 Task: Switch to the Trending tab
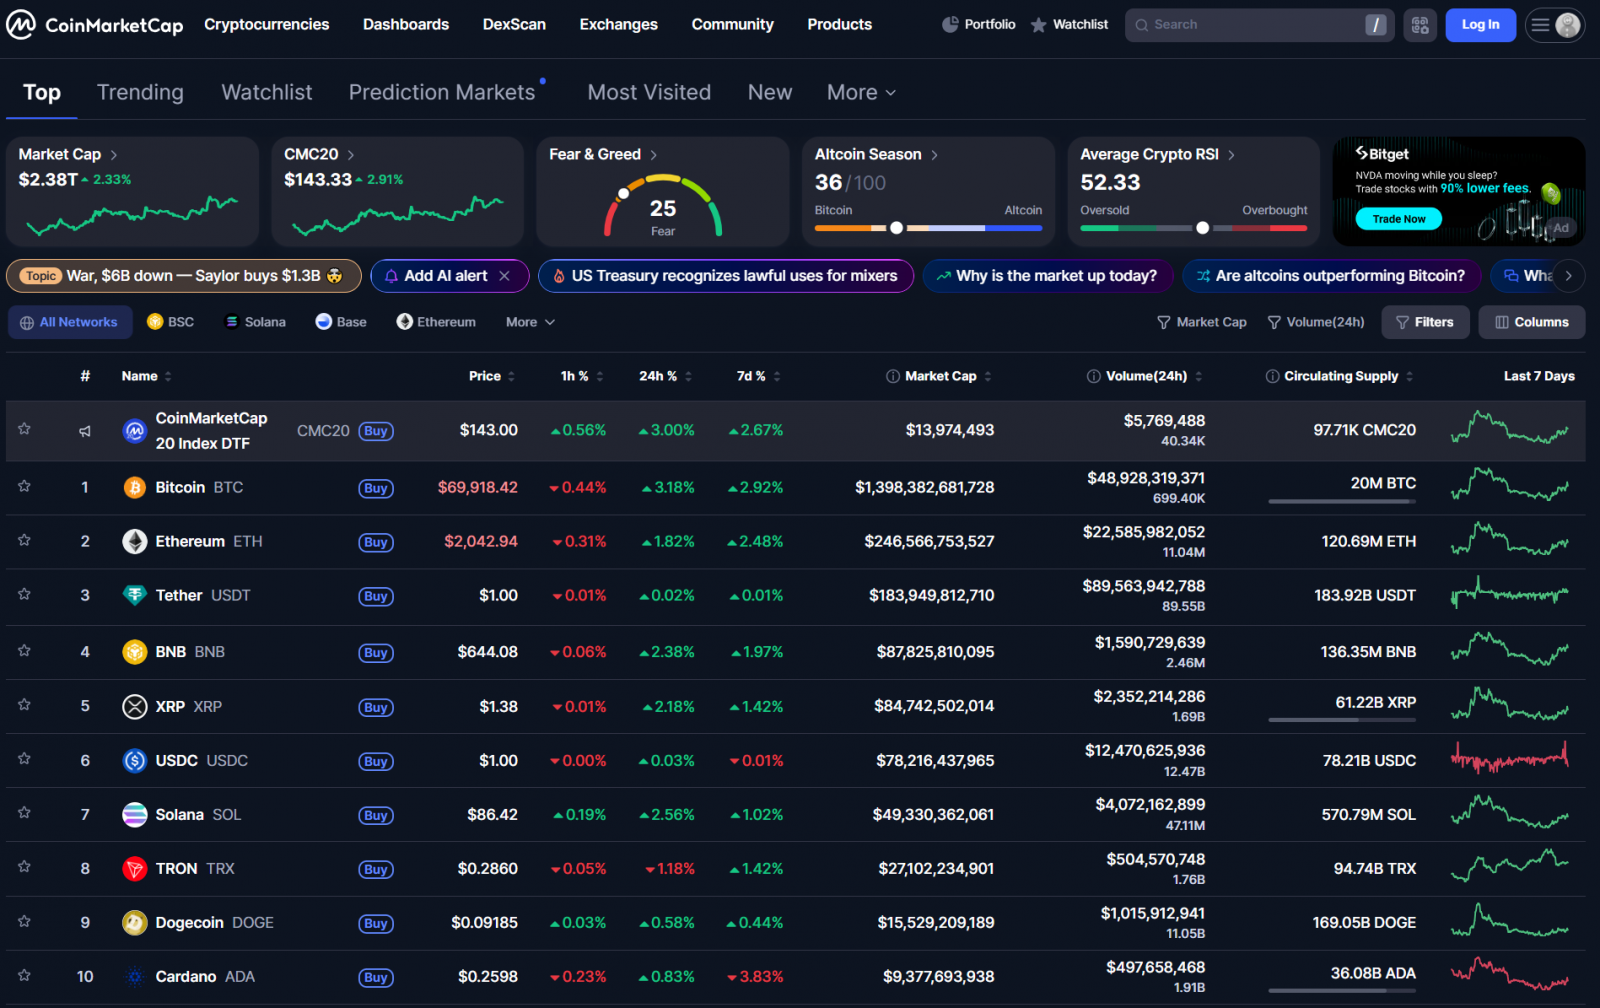(x=140, y=93)
